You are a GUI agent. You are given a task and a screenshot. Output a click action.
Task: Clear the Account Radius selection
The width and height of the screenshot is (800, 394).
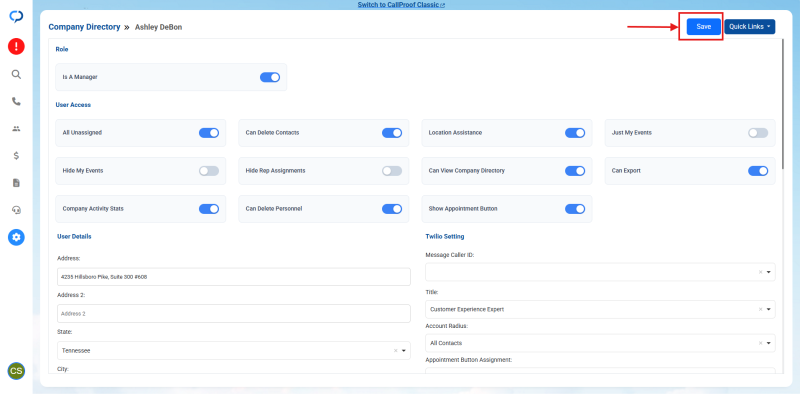point(760,343)
